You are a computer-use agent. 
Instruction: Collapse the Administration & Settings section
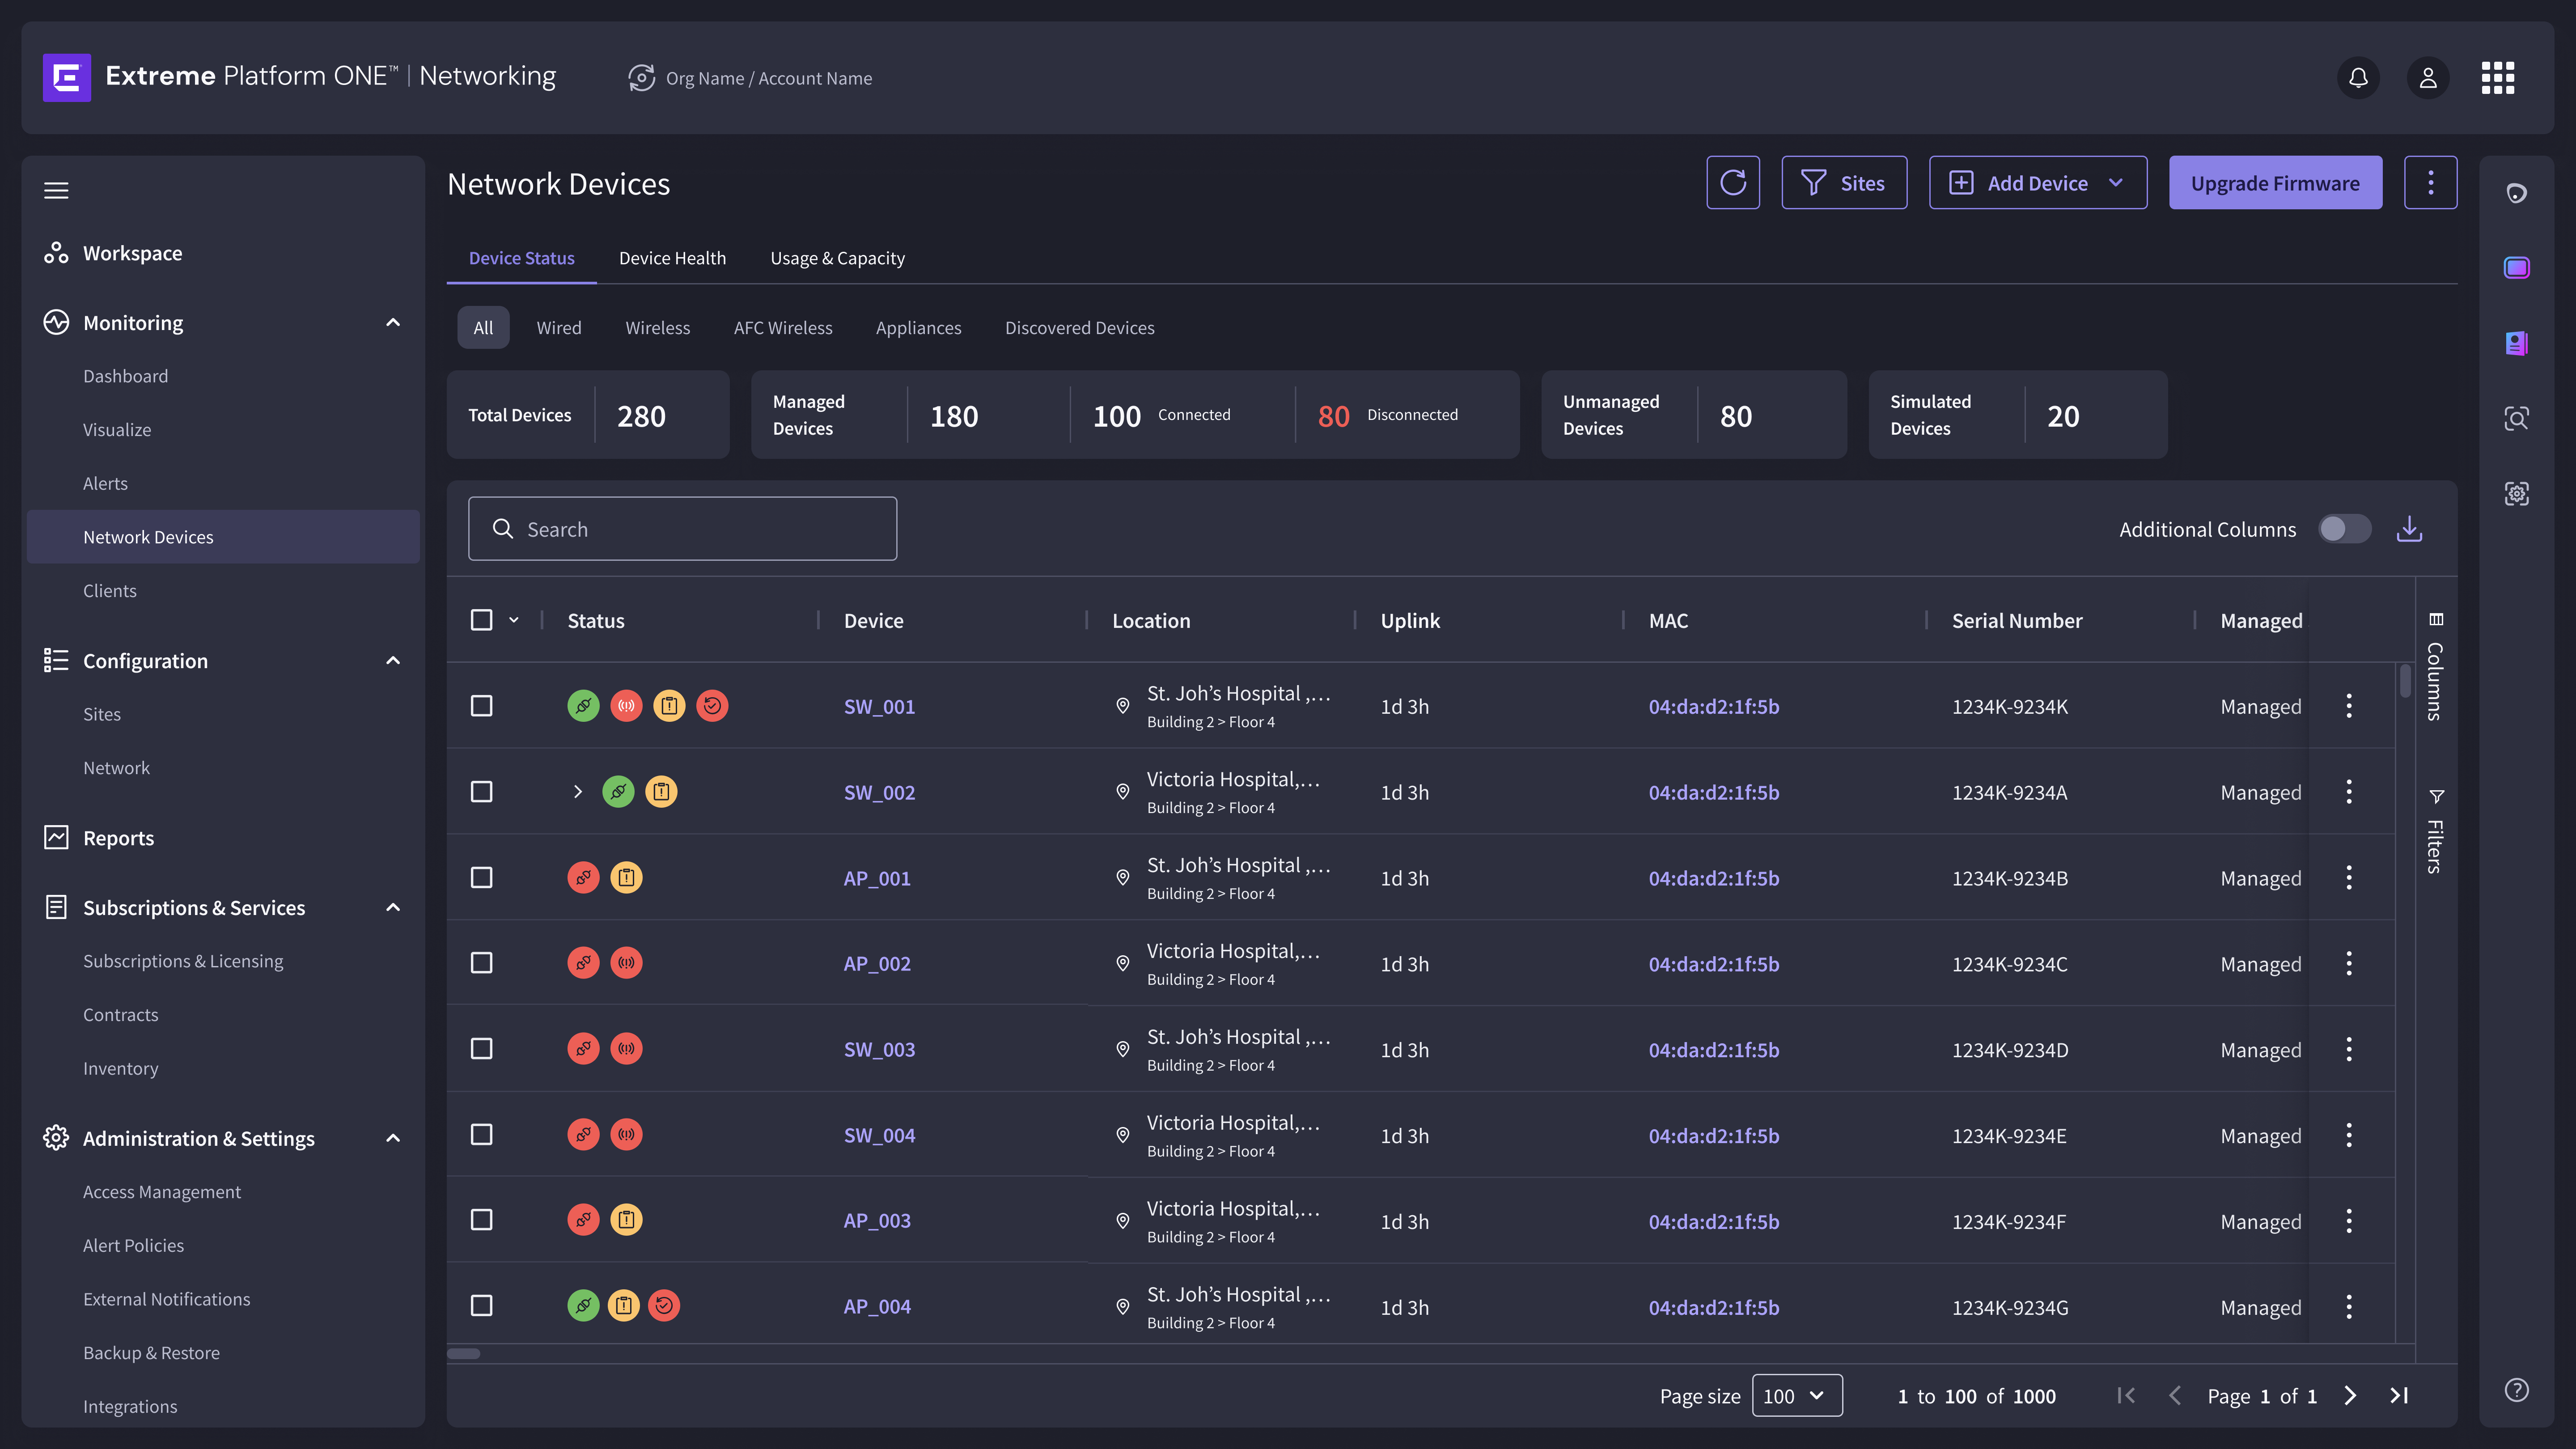pyautogui.click(x=393, y=1138)
